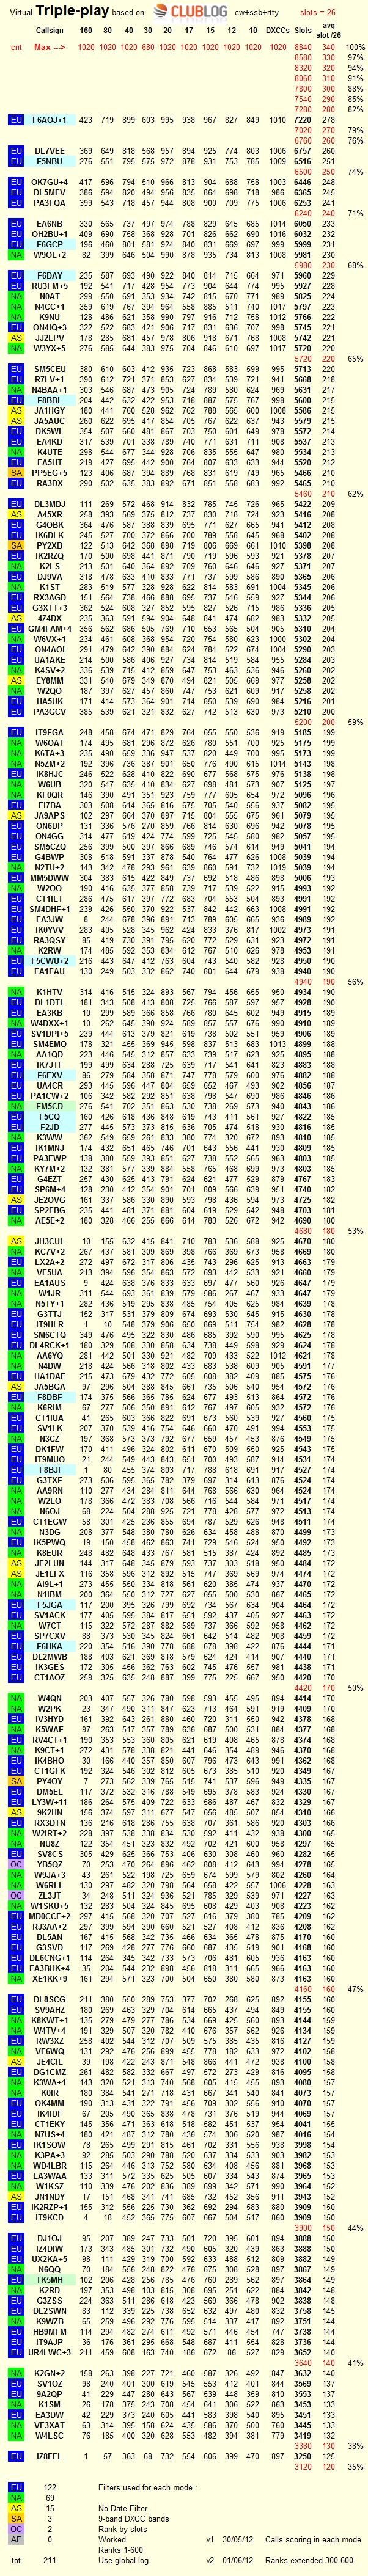Click the EU badge beside F6AOJ+1

pos(16,120)
